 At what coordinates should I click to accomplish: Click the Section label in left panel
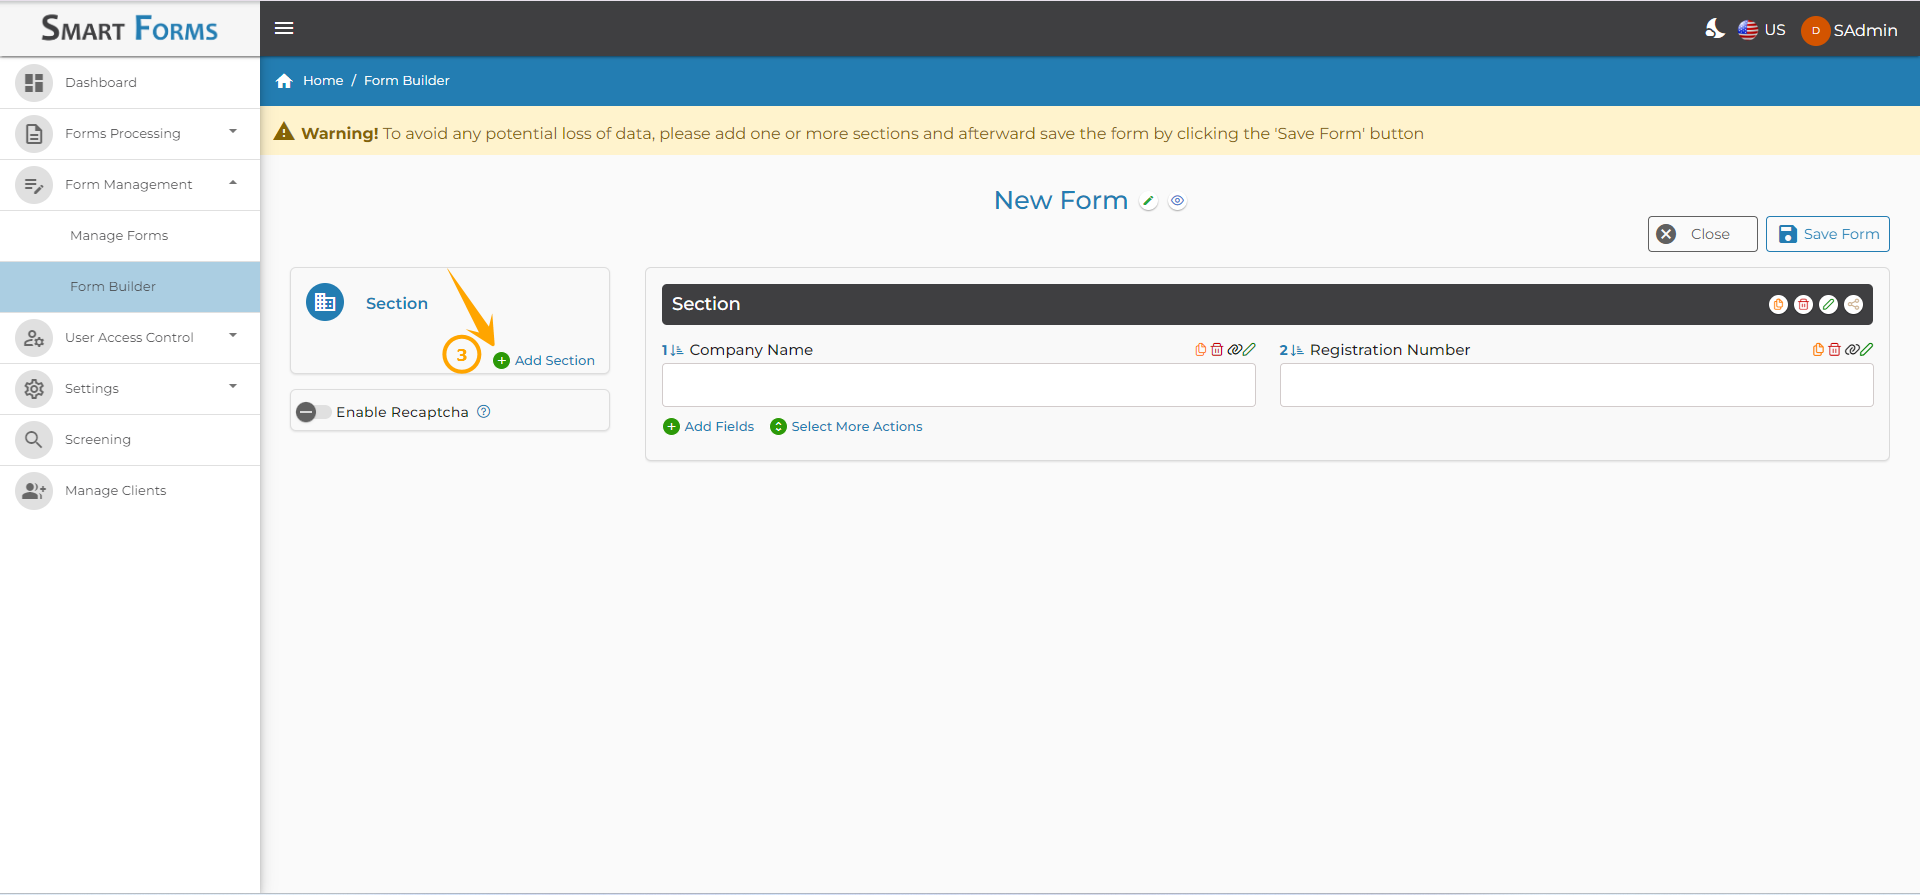pyautogui.click(x=397, y=304)
